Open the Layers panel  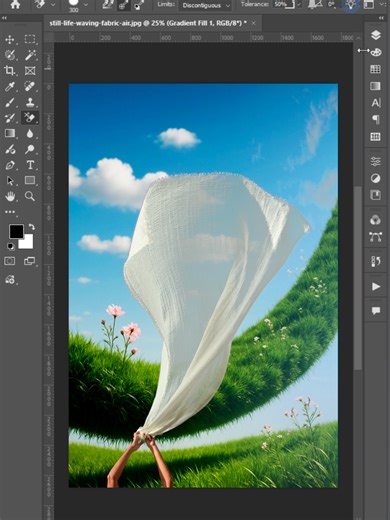376,35
